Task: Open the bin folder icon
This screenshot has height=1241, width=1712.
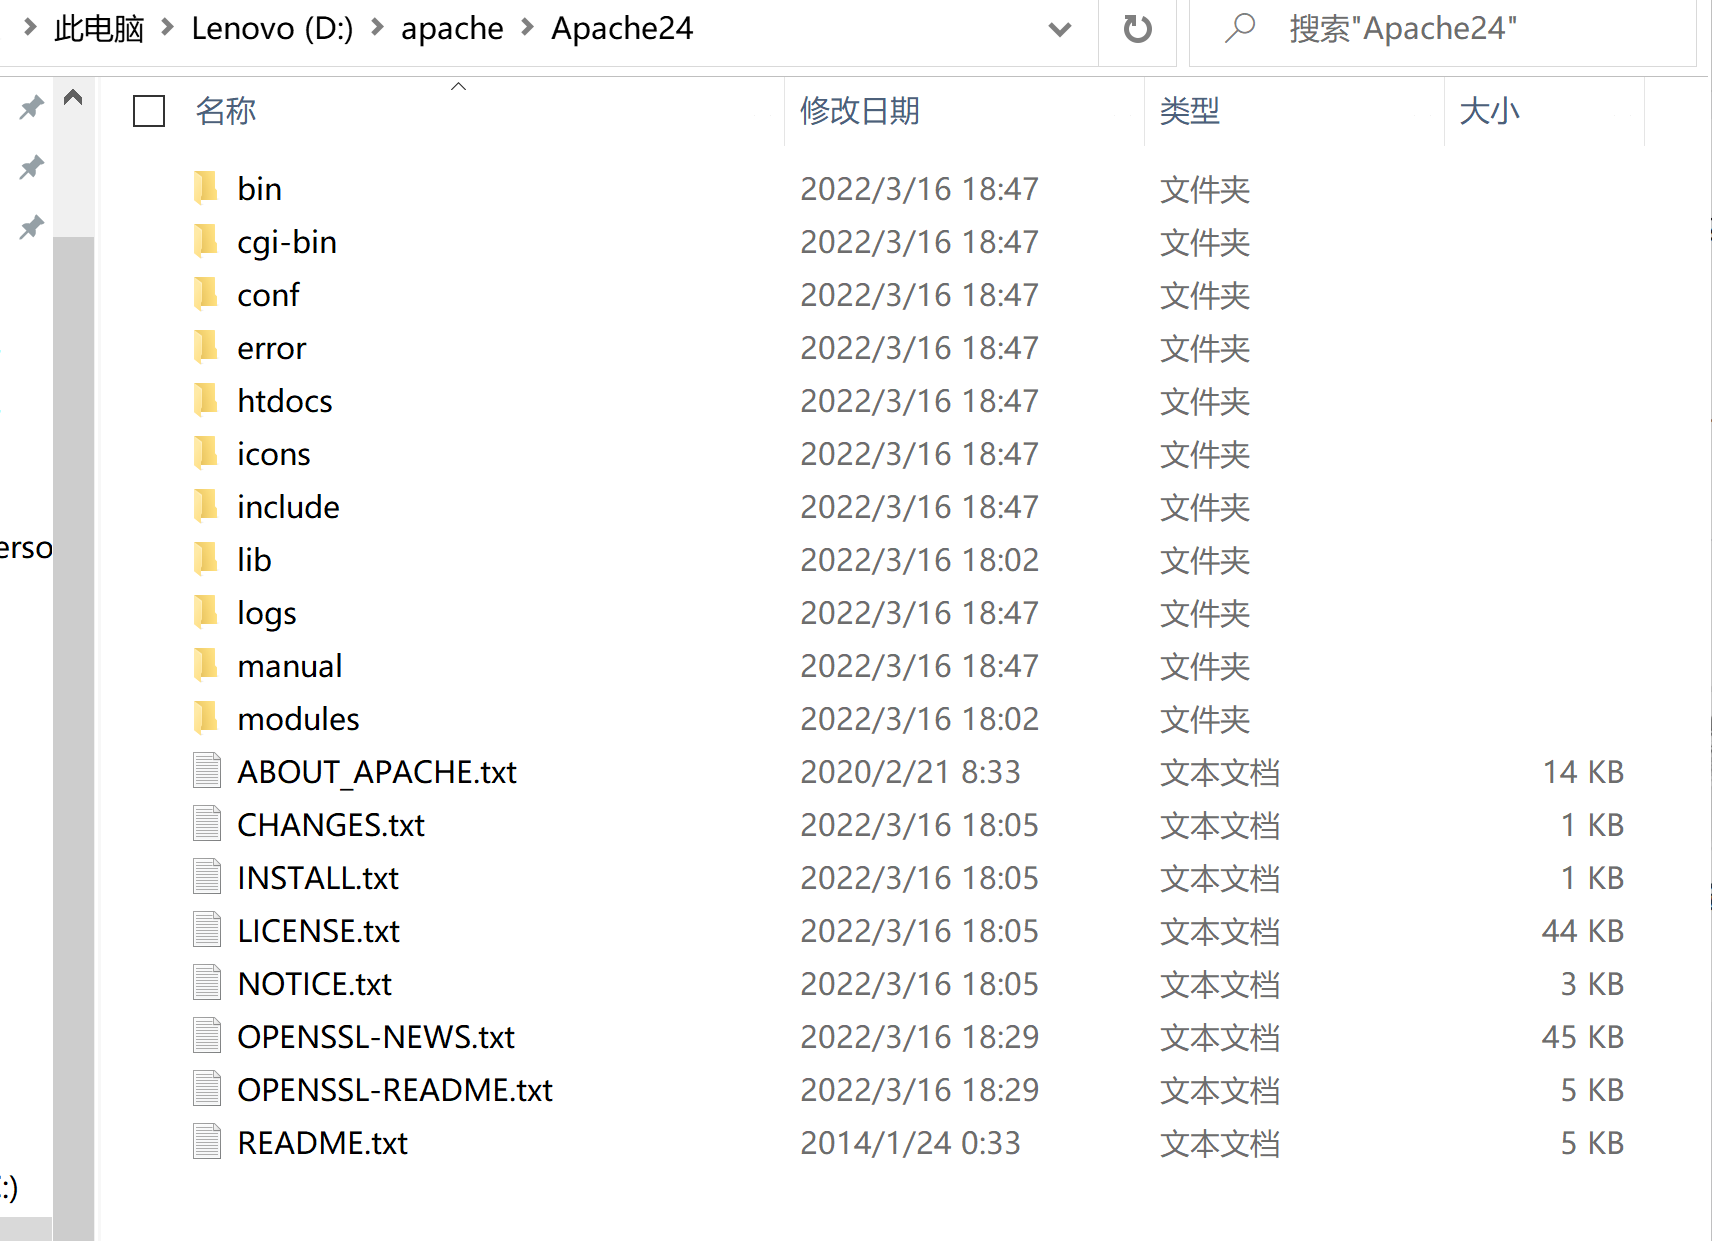Action: [206, 188]
